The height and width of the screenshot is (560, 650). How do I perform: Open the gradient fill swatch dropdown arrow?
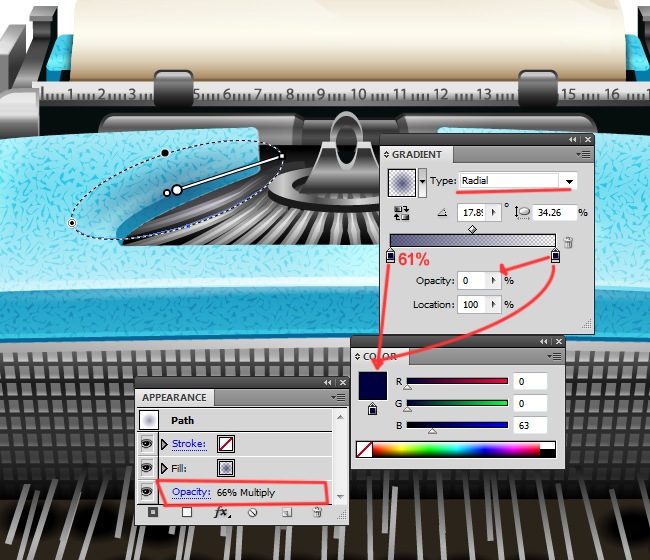point(422,182)
